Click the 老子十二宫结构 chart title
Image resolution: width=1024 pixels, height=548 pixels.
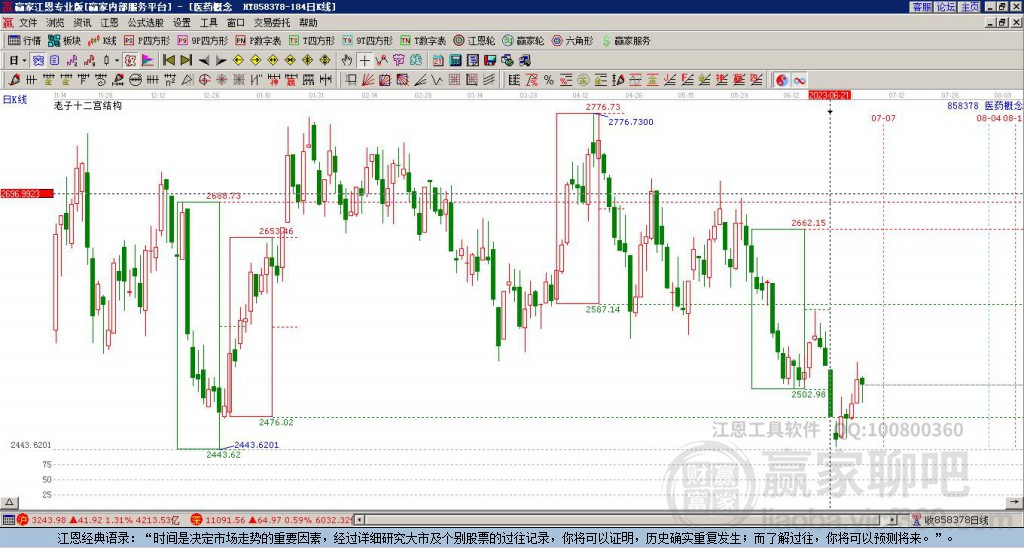click(x=88, y=106)
